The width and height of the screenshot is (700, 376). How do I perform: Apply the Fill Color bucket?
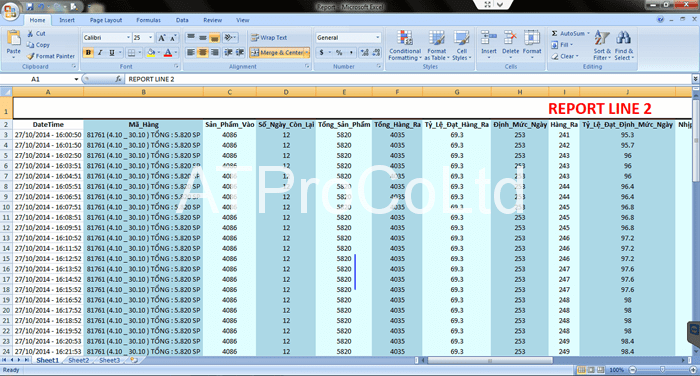pyautogui.click(x=151, y=53)
